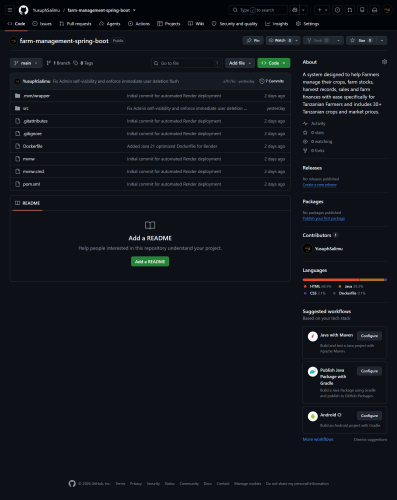
Task: Open the mvnw file
Action: click(29, 159)
